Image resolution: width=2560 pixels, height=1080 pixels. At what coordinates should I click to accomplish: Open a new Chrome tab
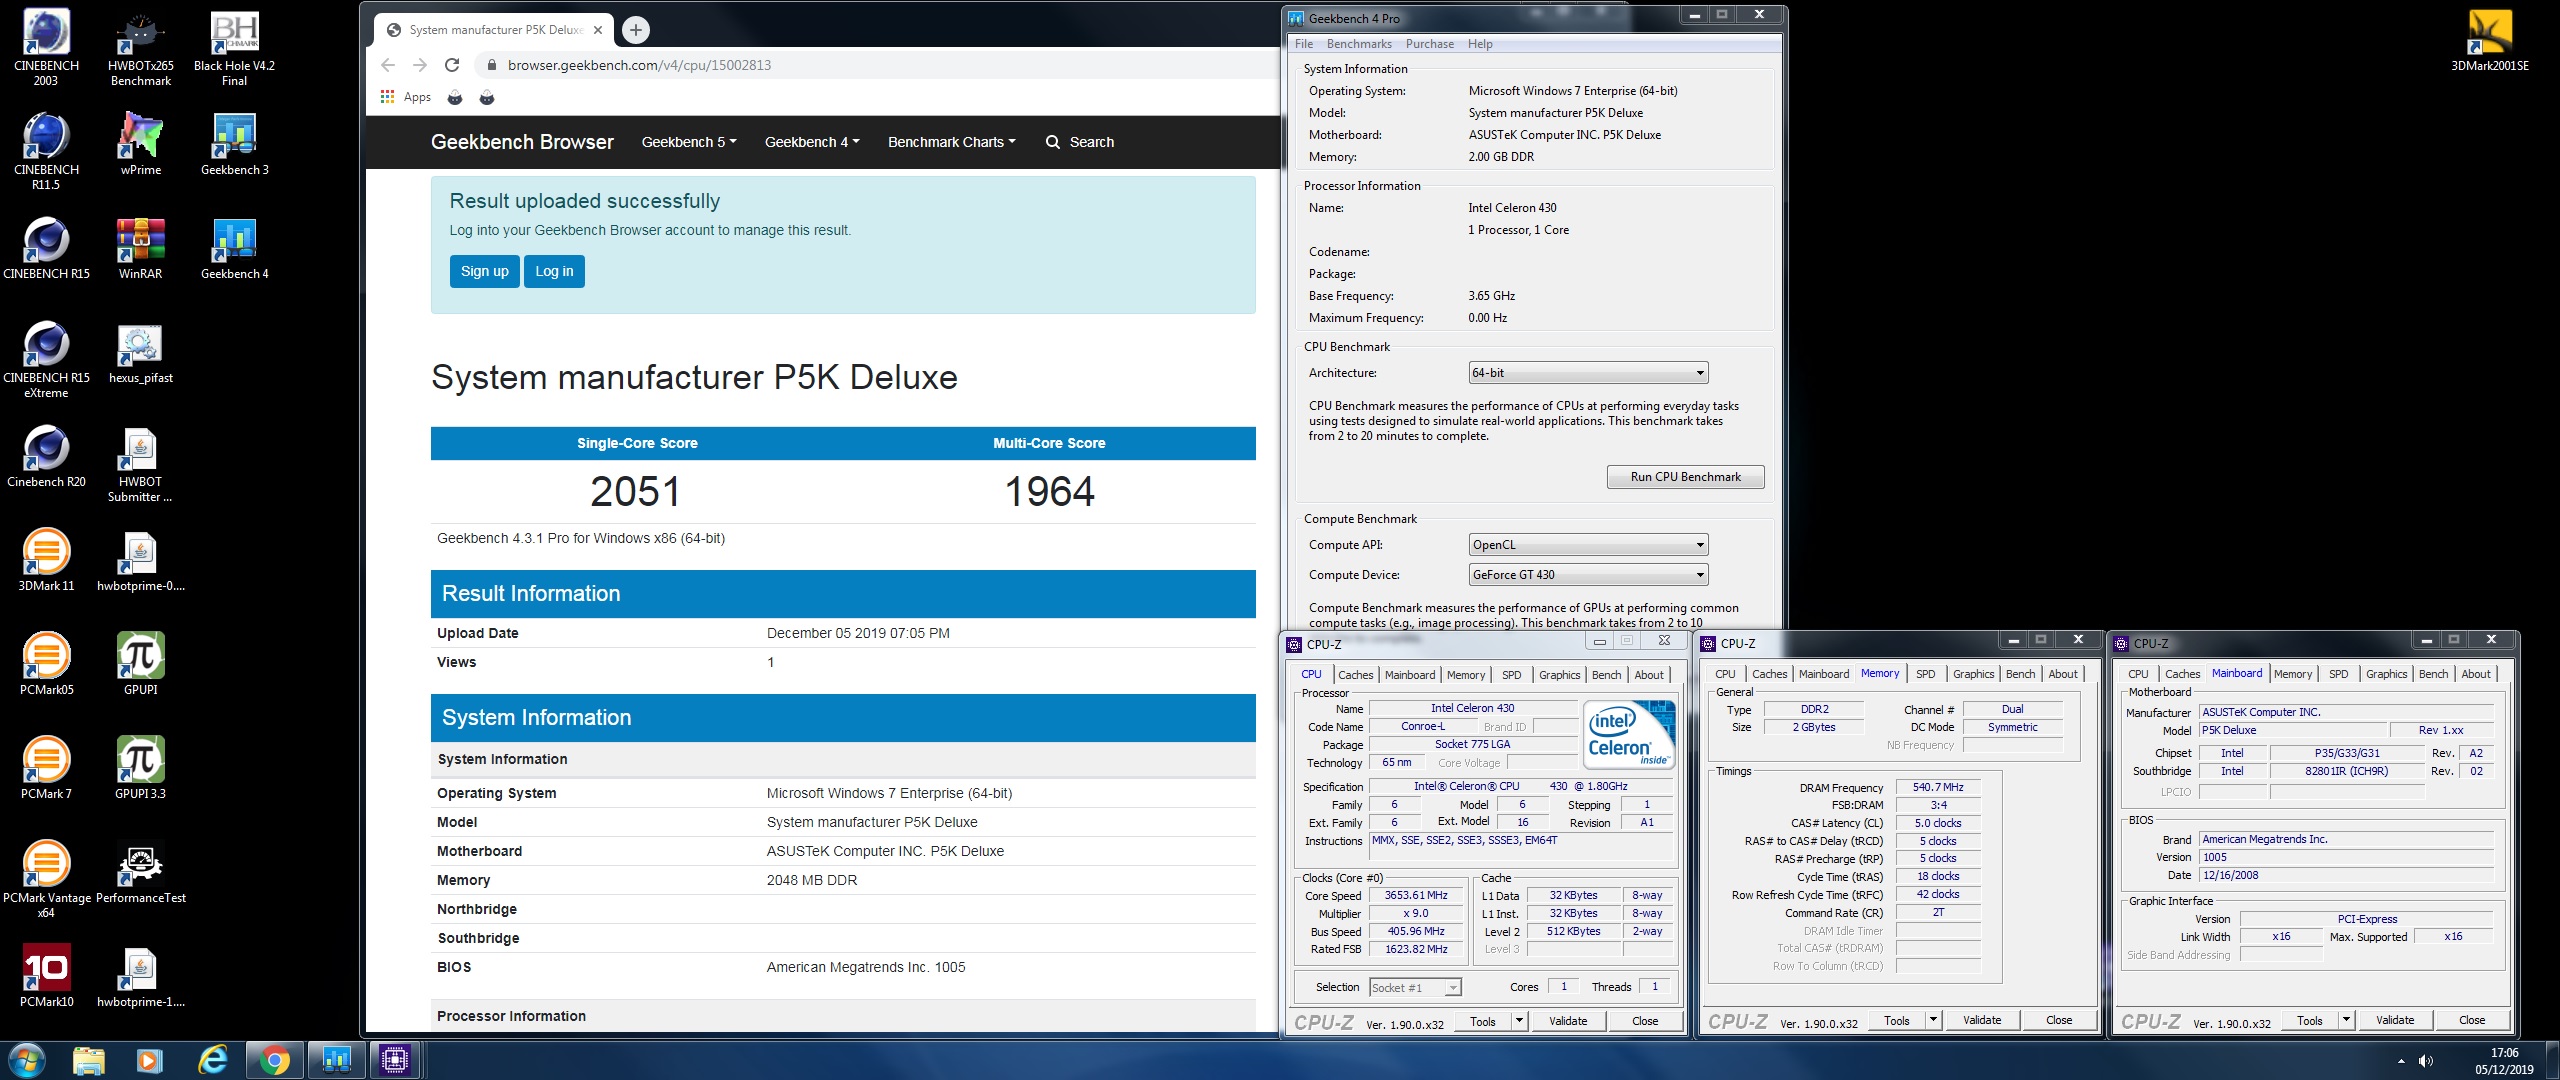point(636,30)
